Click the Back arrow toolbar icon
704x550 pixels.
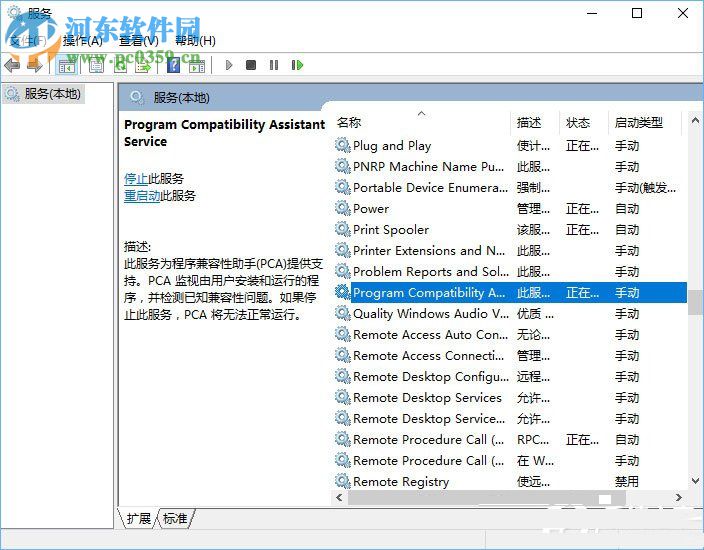pyautogui.click(x=12, y=66)
